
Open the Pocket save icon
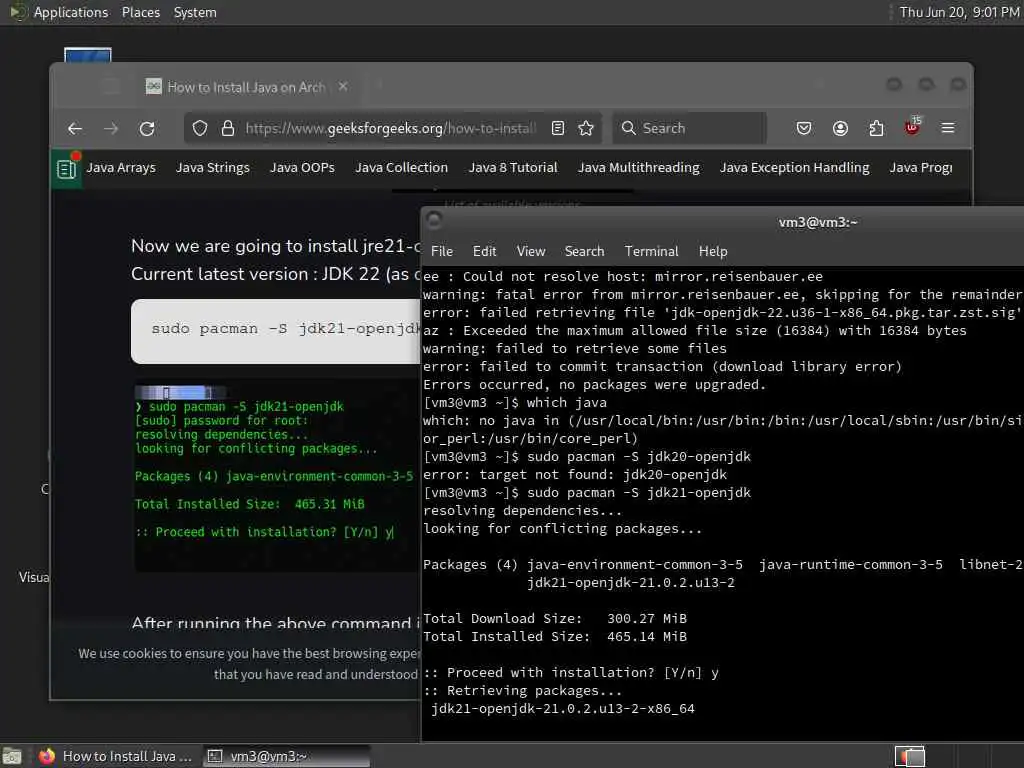pyautogui.click(x=804, y=128)
